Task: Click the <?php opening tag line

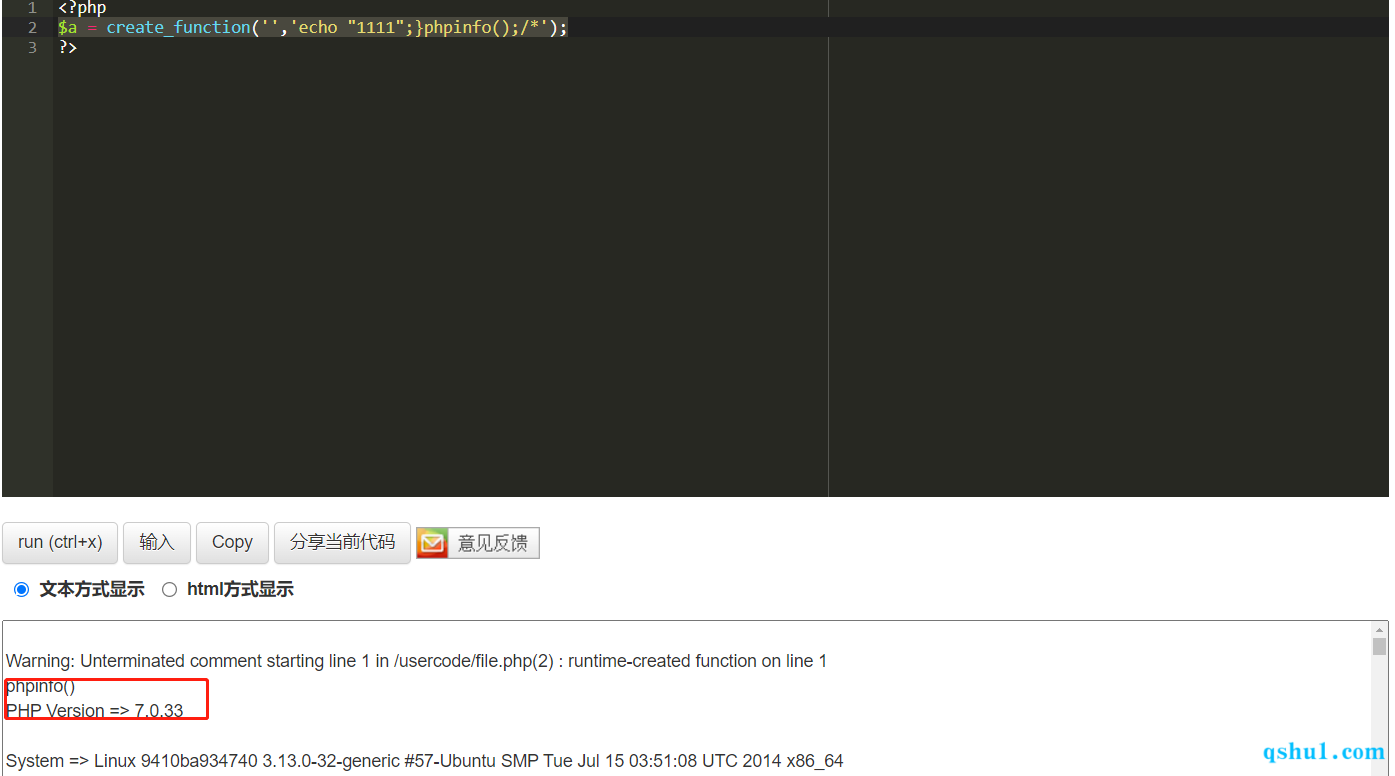Action: (x=82, y=8)
